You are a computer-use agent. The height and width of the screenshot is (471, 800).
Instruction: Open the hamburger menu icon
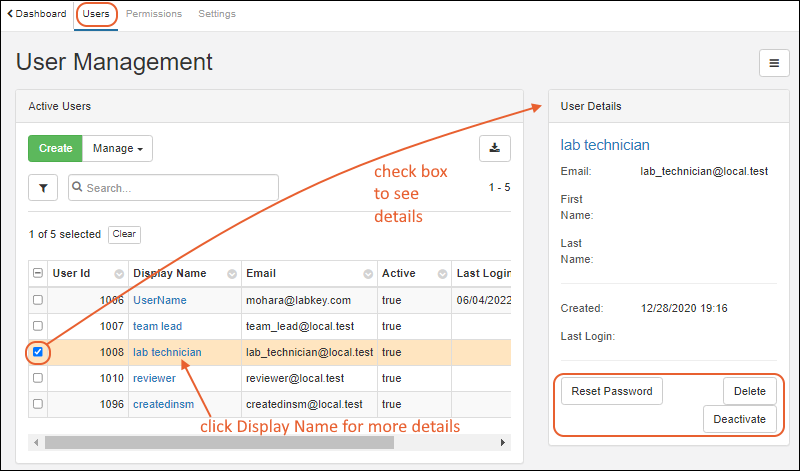pos(773,62)
